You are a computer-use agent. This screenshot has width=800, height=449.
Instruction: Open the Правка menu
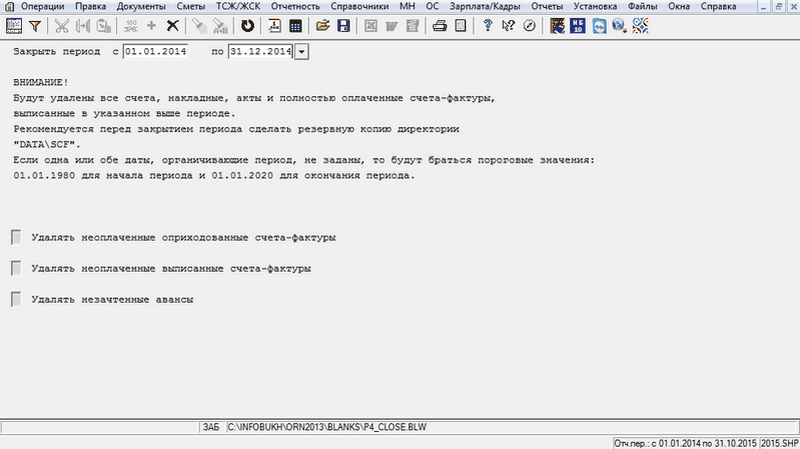90,7
